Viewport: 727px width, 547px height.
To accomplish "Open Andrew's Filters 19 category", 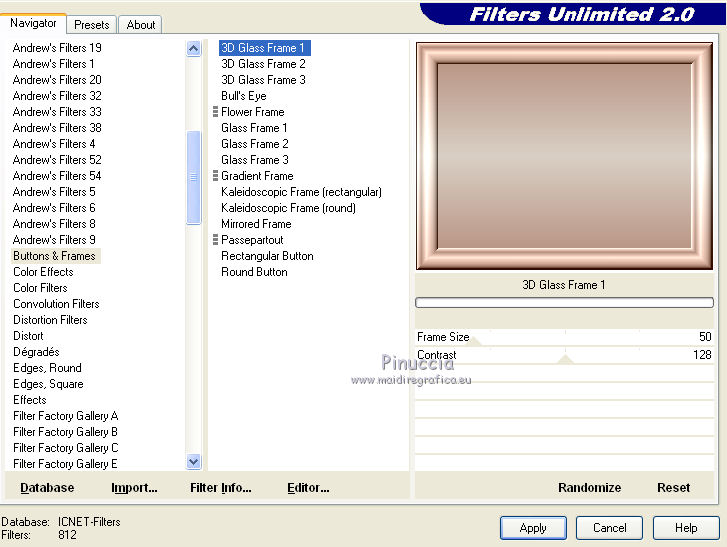I will pos(57,48).
